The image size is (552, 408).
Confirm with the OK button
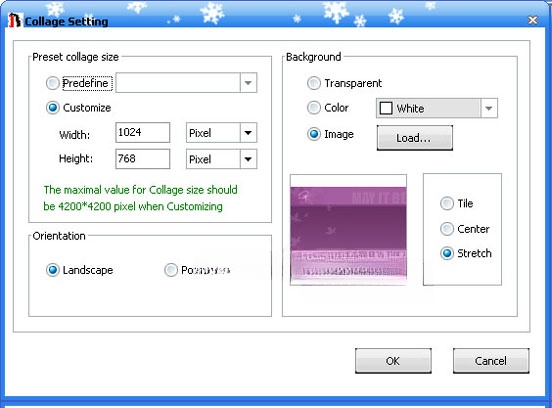tap(393, 361)
